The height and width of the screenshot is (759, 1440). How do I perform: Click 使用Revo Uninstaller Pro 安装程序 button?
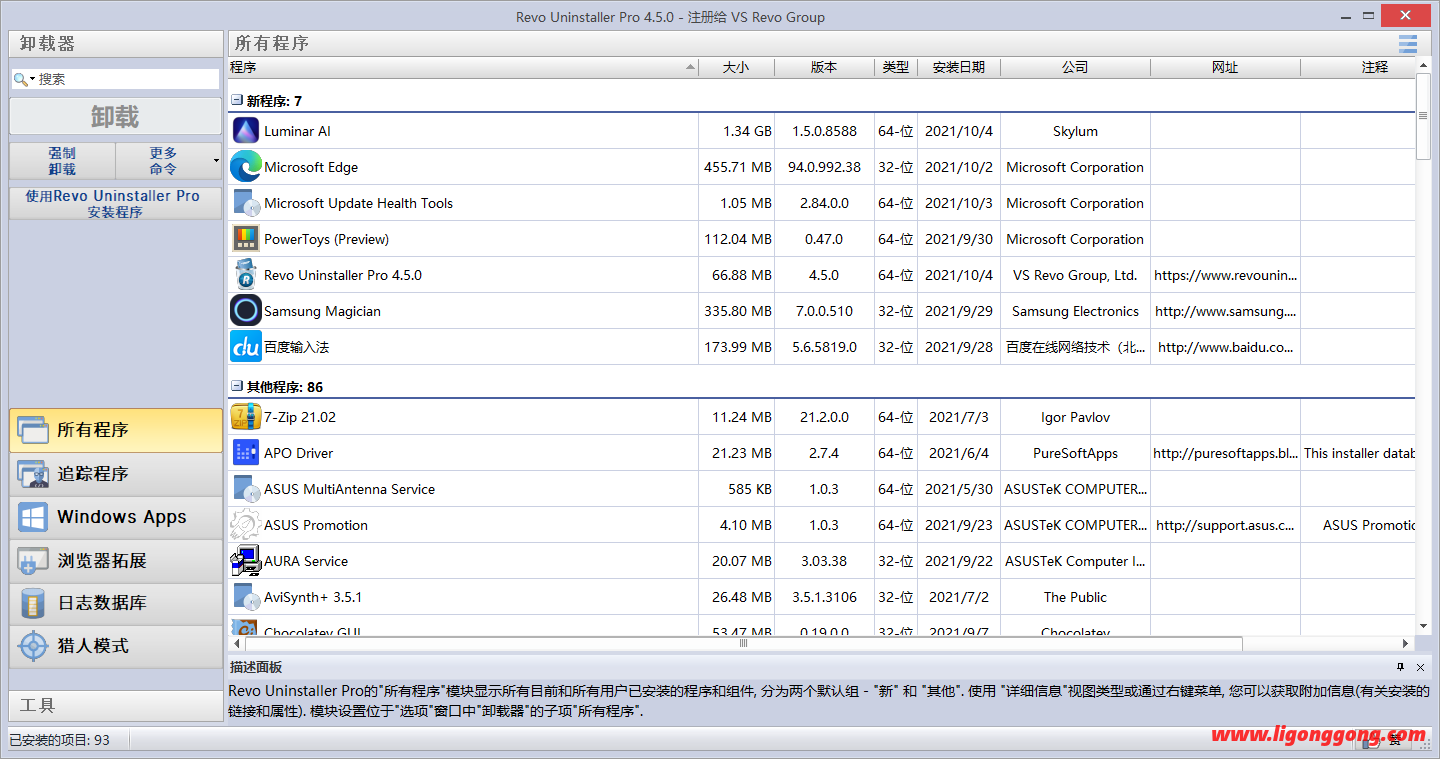pyautogui.click(x=116, y=204)
